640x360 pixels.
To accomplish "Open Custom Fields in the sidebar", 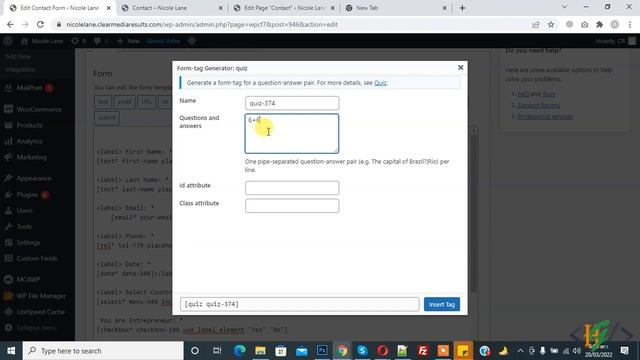I will coord(37,258).
